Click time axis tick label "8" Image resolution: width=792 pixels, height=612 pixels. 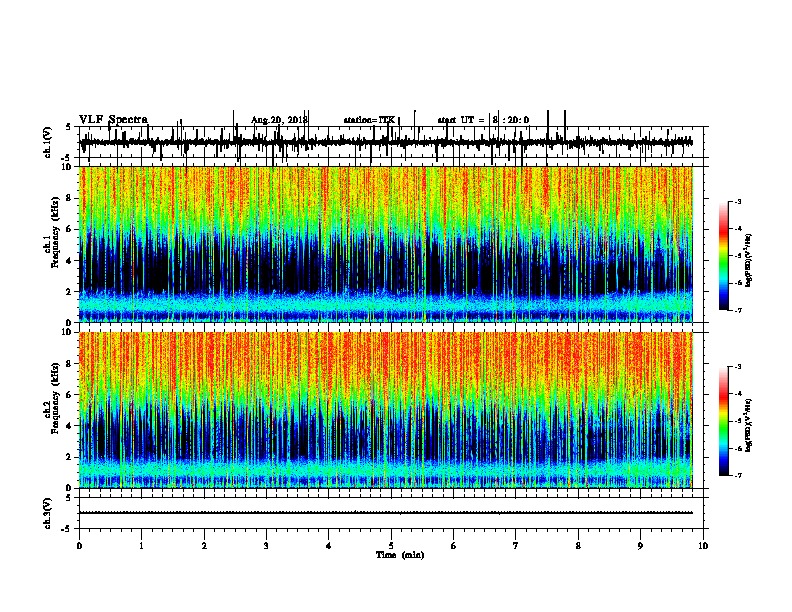pyautogui.click(x=578, y=546)
